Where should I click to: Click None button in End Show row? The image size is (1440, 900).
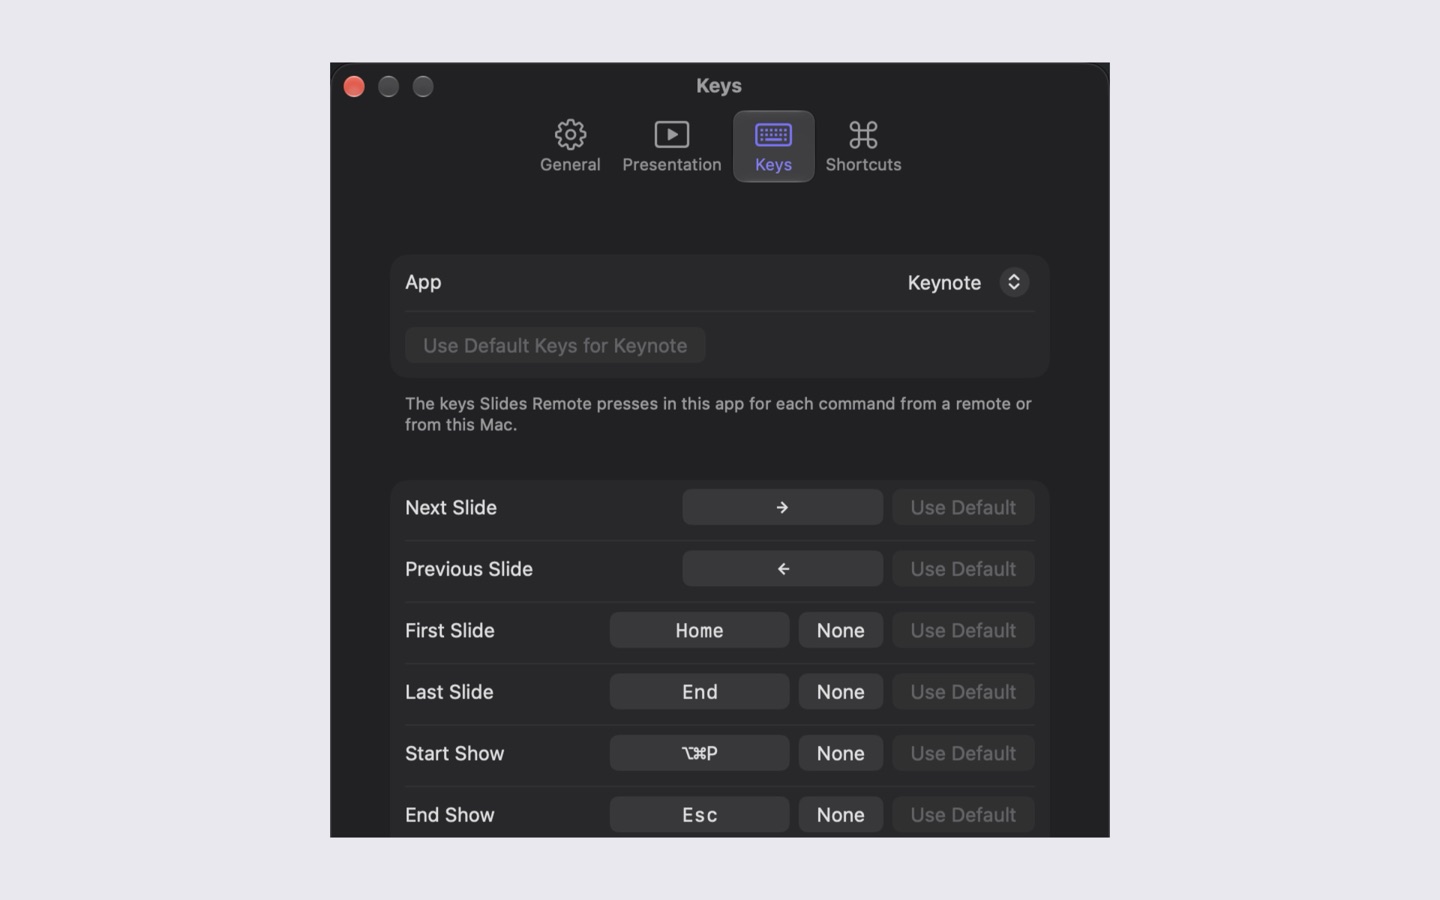click(840, 815)
